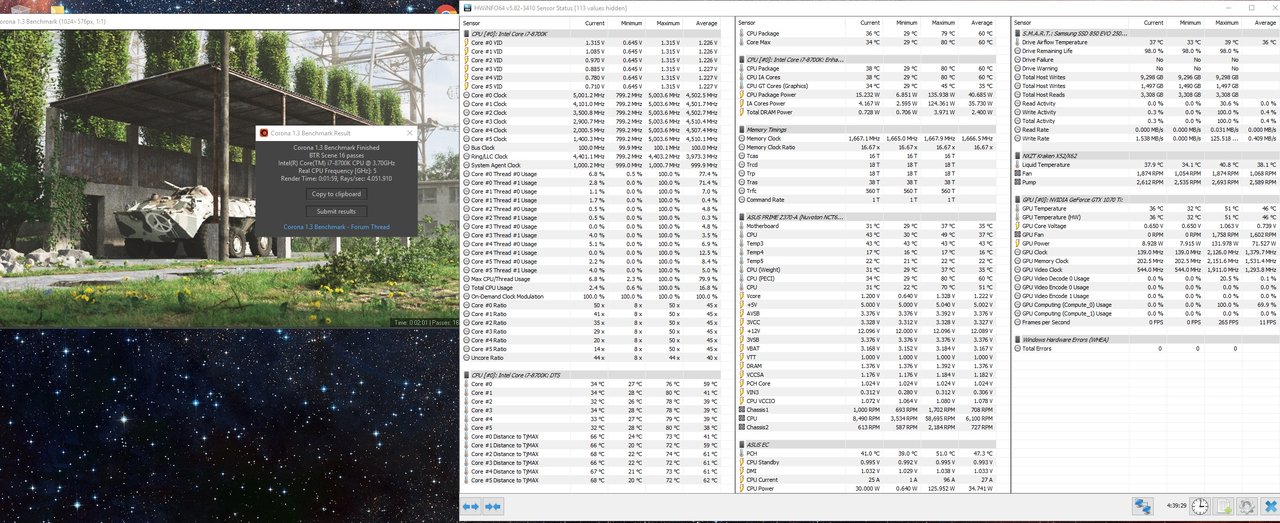1280x523 pixels.
Task: Open HWiNFO sensor settings gear icon
Action: (x=1246, y=507)
